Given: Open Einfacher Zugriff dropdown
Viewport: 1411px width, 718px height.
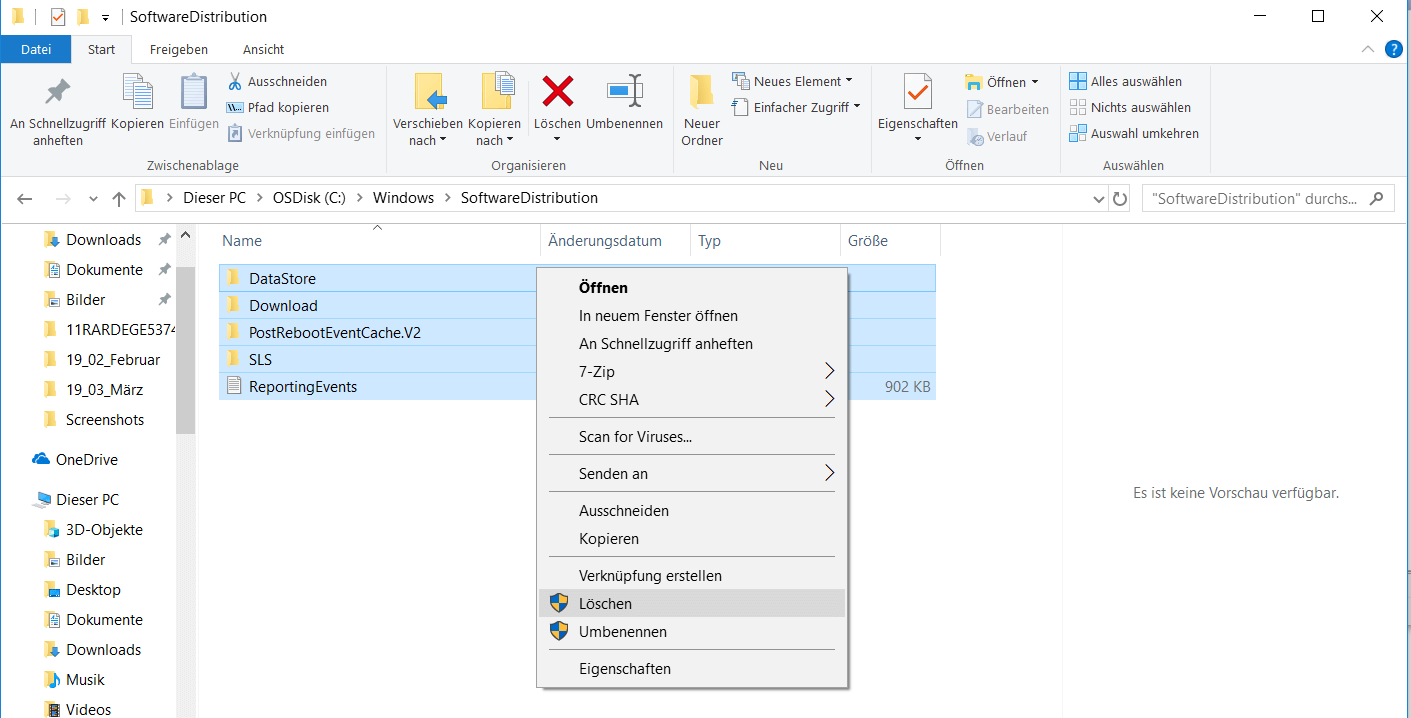Looking at the screenshot, I should point(796,107).
